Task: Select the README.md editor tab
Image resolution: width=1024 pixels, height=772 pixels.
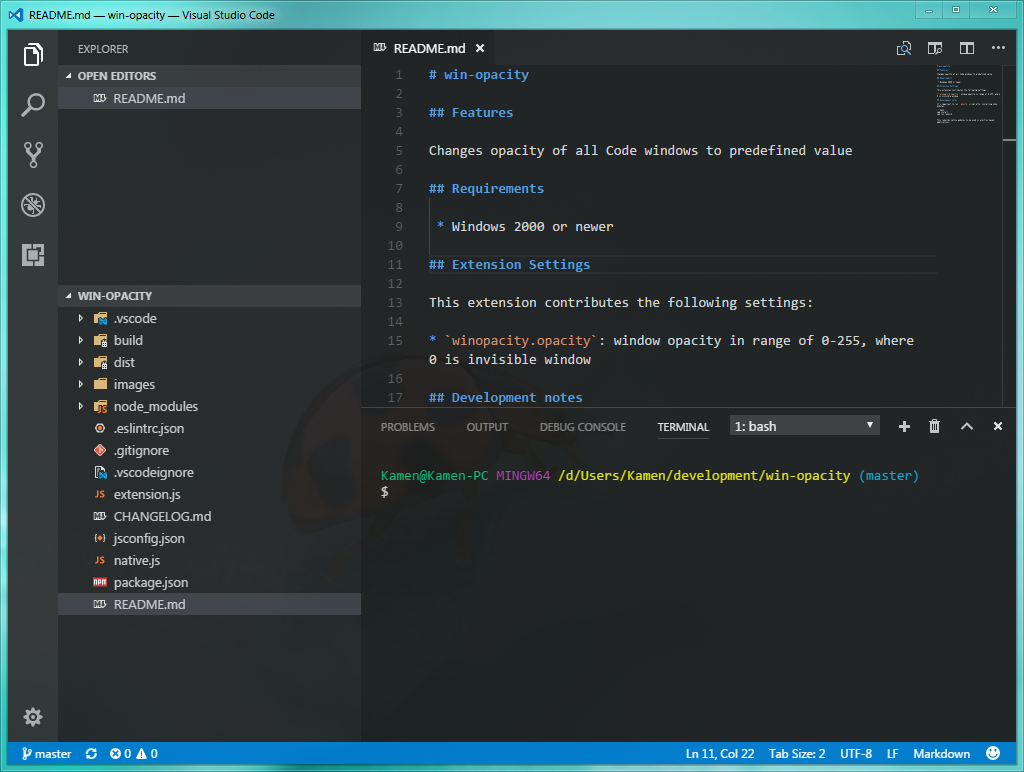Action: [x=429, y=48]
